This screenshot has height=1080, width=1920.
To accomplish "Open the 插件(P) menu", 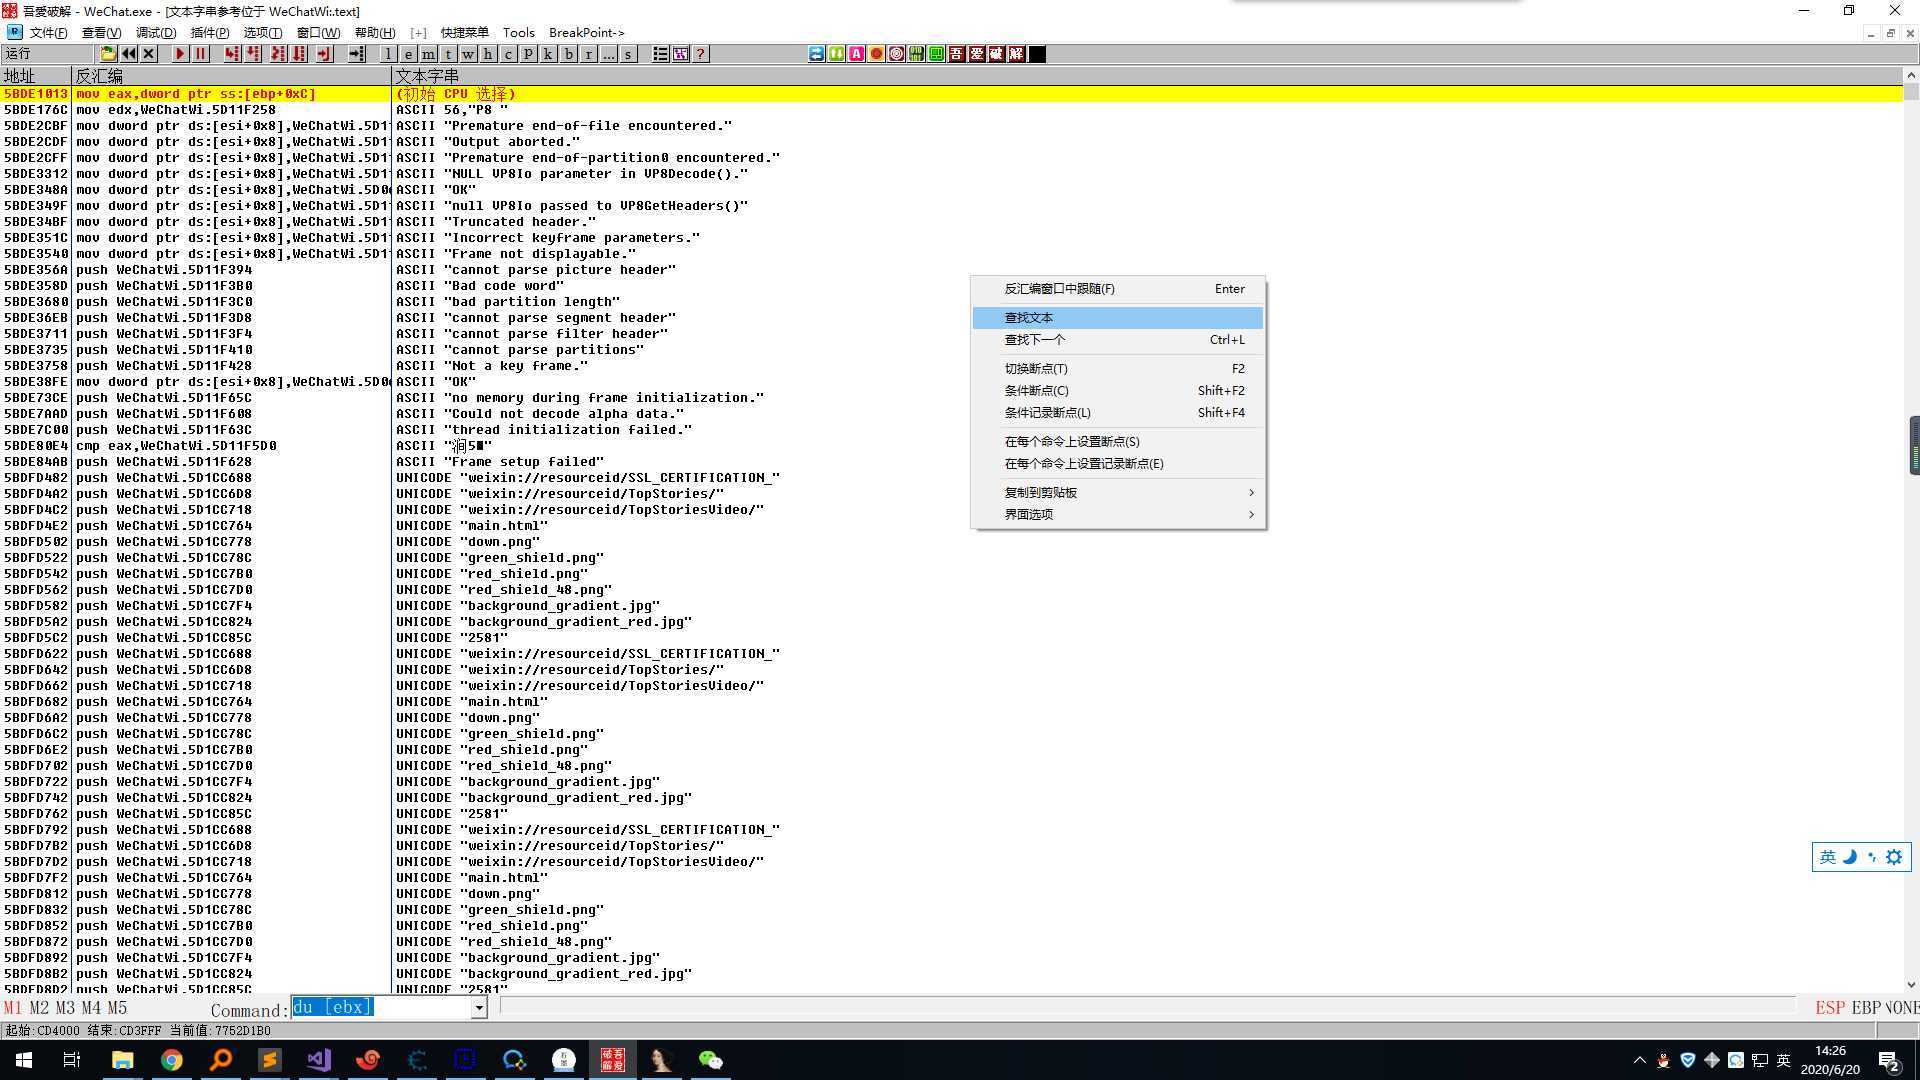I will (x=210, y=33).
